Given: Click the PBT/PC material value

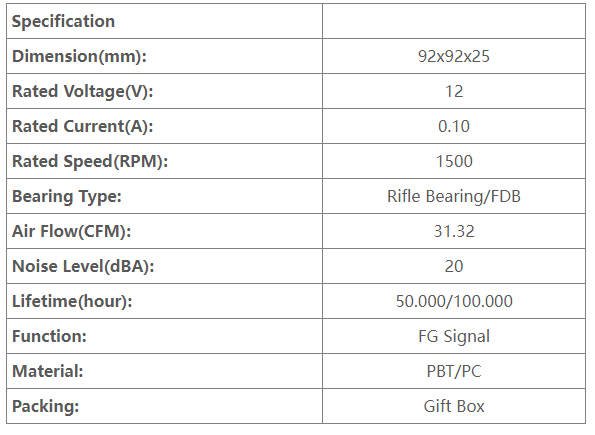Looking at the screenshot, I should [454, 371].
